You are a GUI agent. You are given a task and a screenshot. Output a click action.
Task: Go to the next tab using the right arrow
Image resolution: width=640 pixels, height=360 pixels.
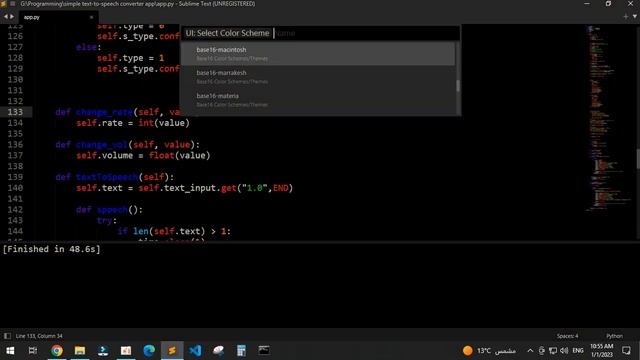tap(12, 17)
